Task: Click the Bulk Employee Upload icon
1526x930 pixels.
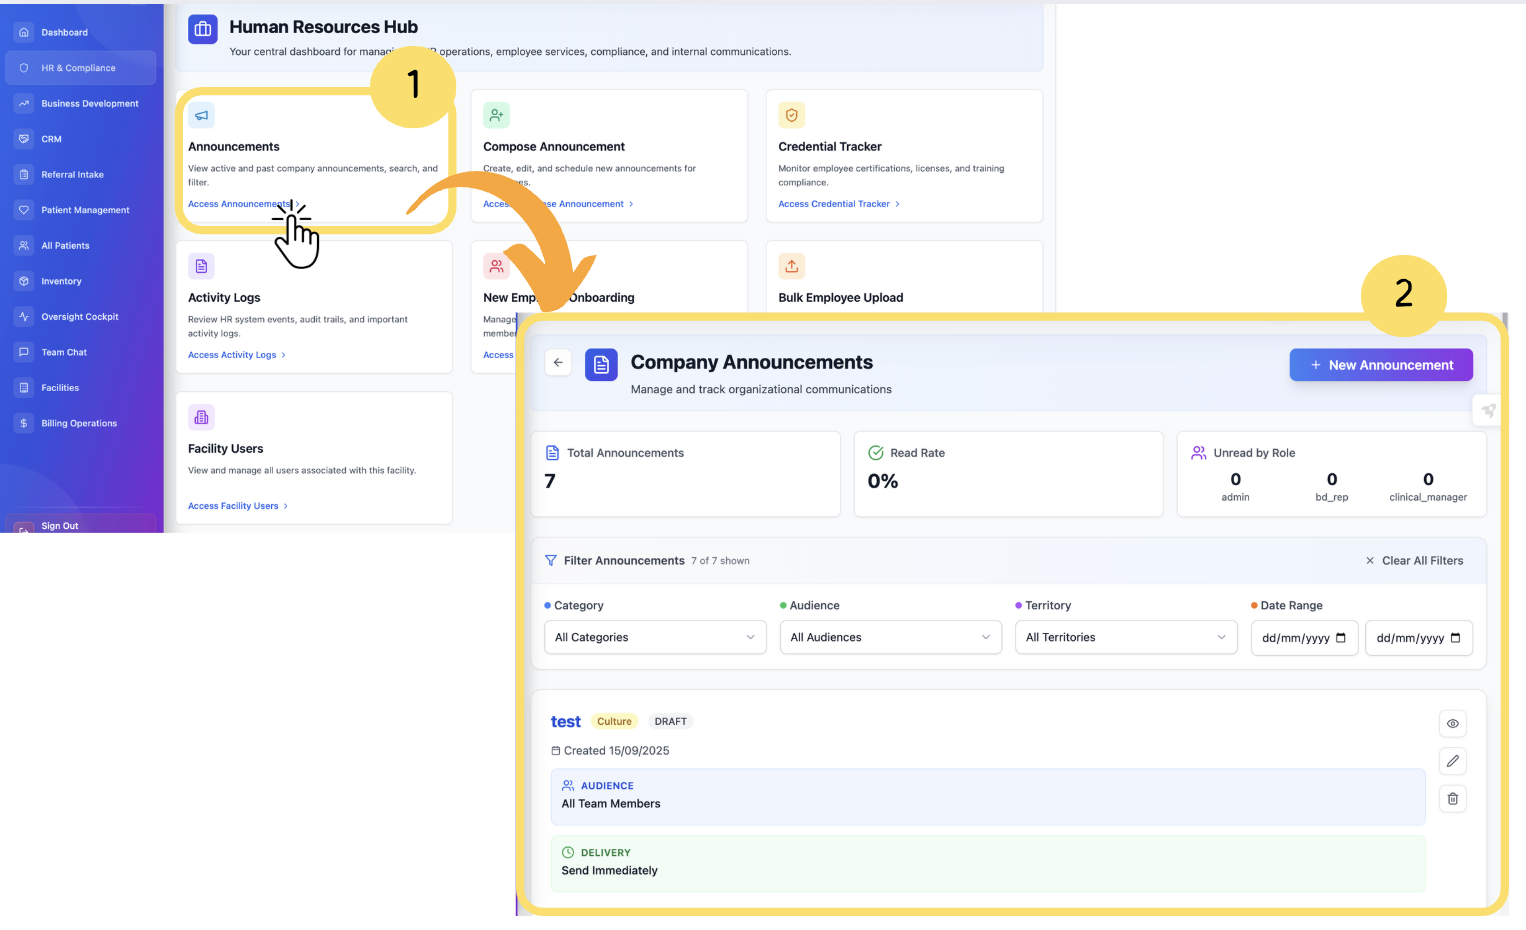Action: [x=791, y=267]
